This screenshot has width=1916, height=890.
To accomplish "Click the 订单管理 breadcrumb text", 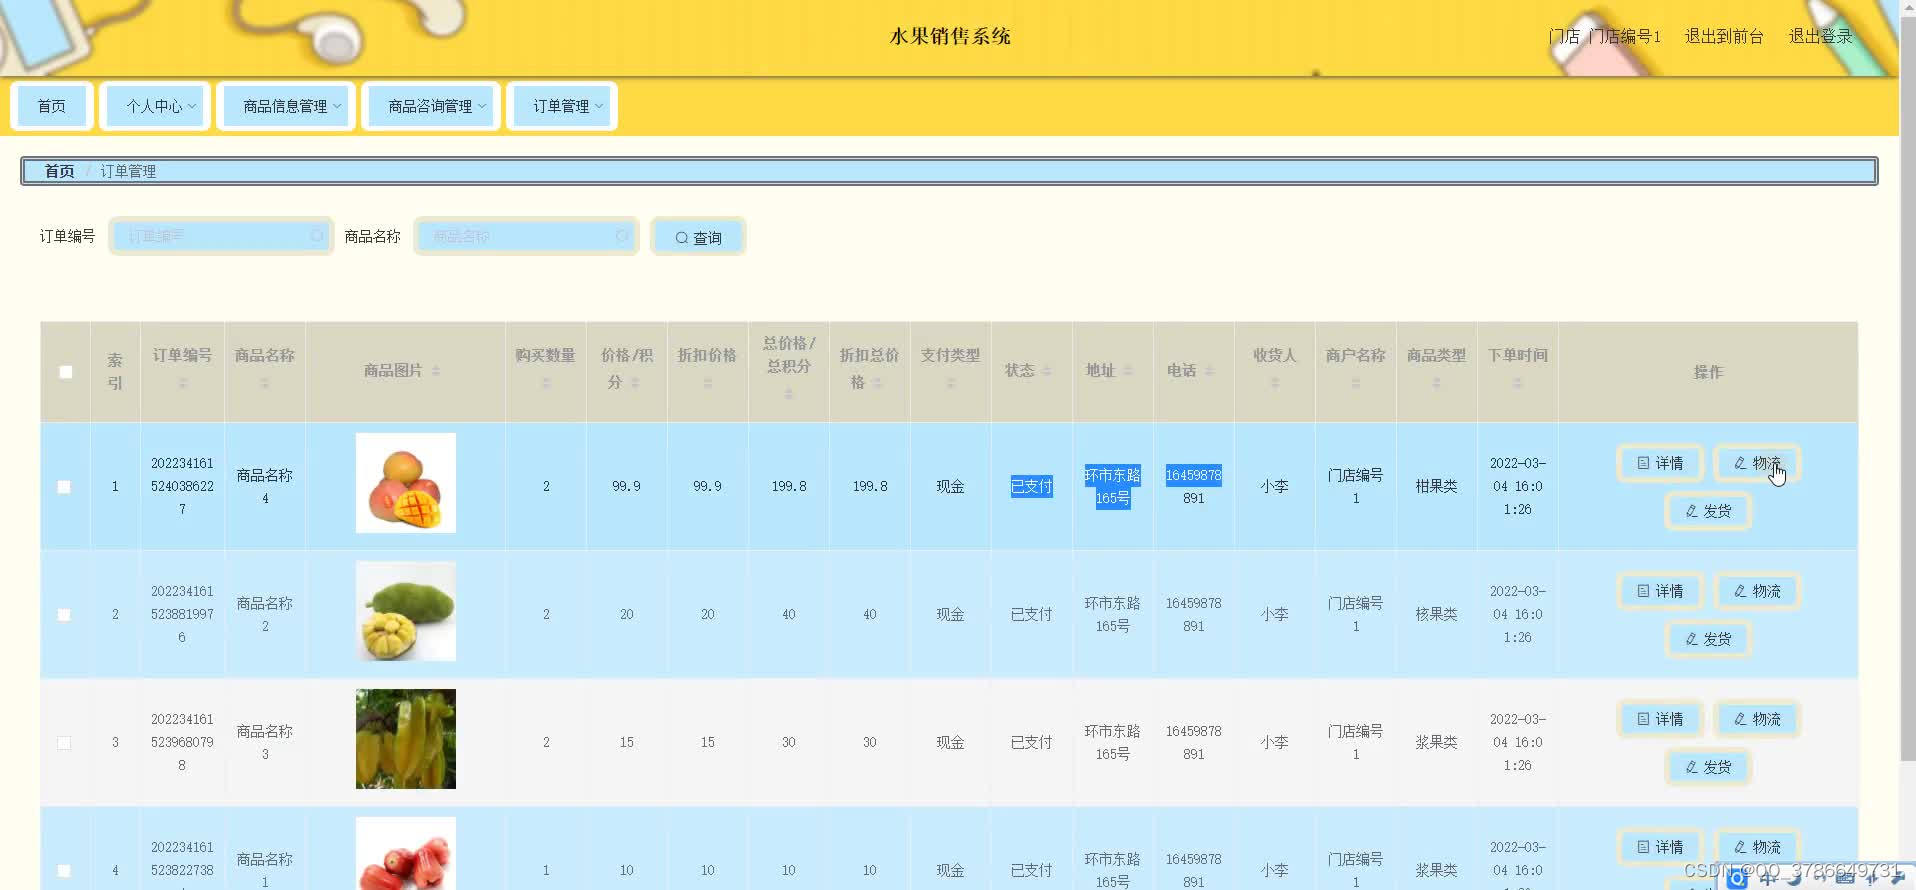I will coord(128,171).
